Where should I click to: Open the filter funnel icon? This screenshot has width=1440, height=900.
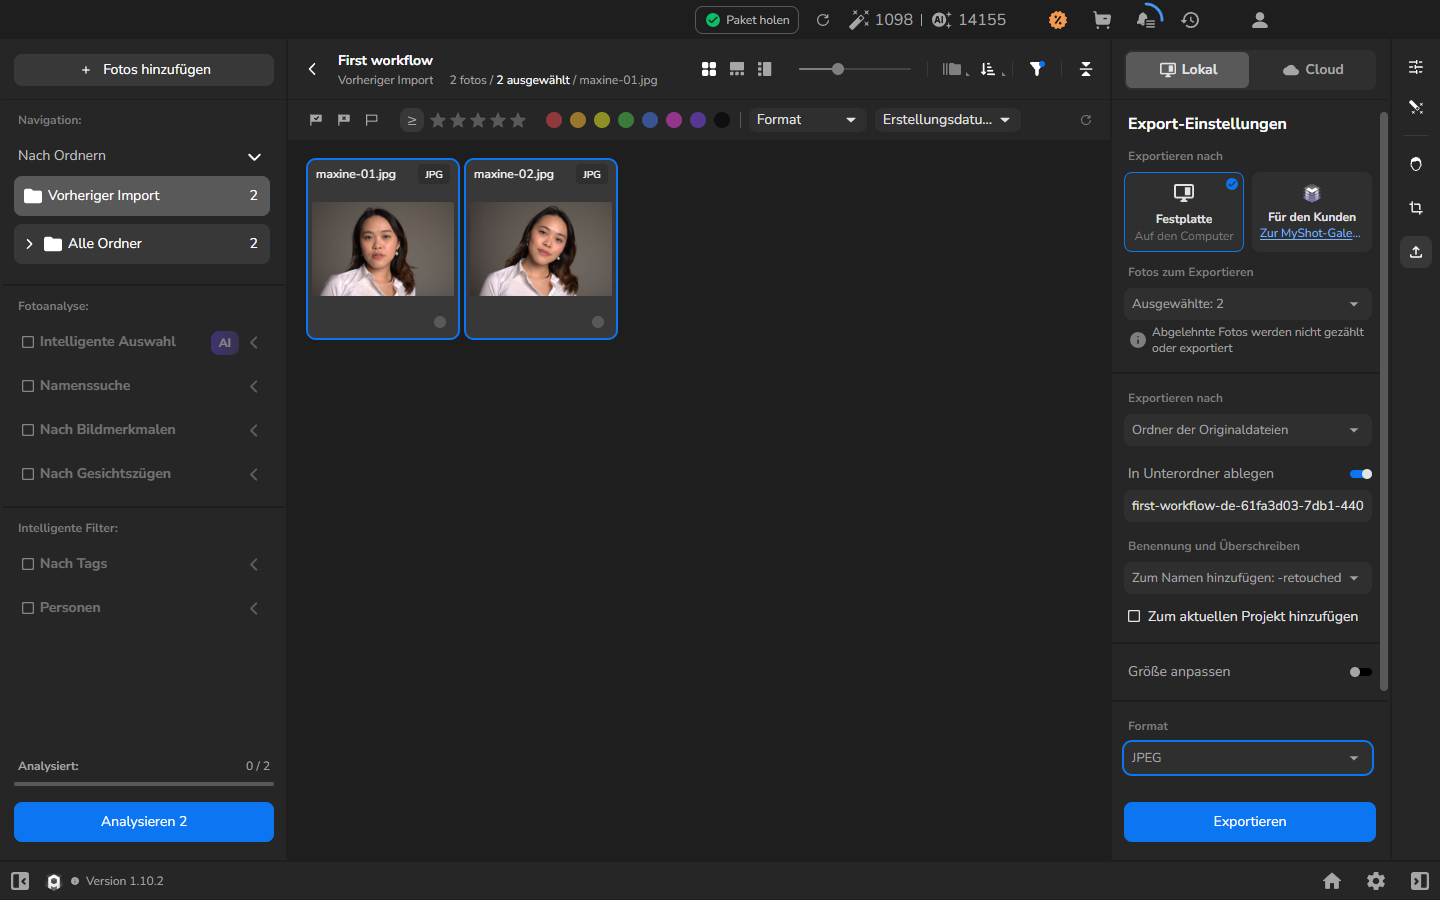1037,69
